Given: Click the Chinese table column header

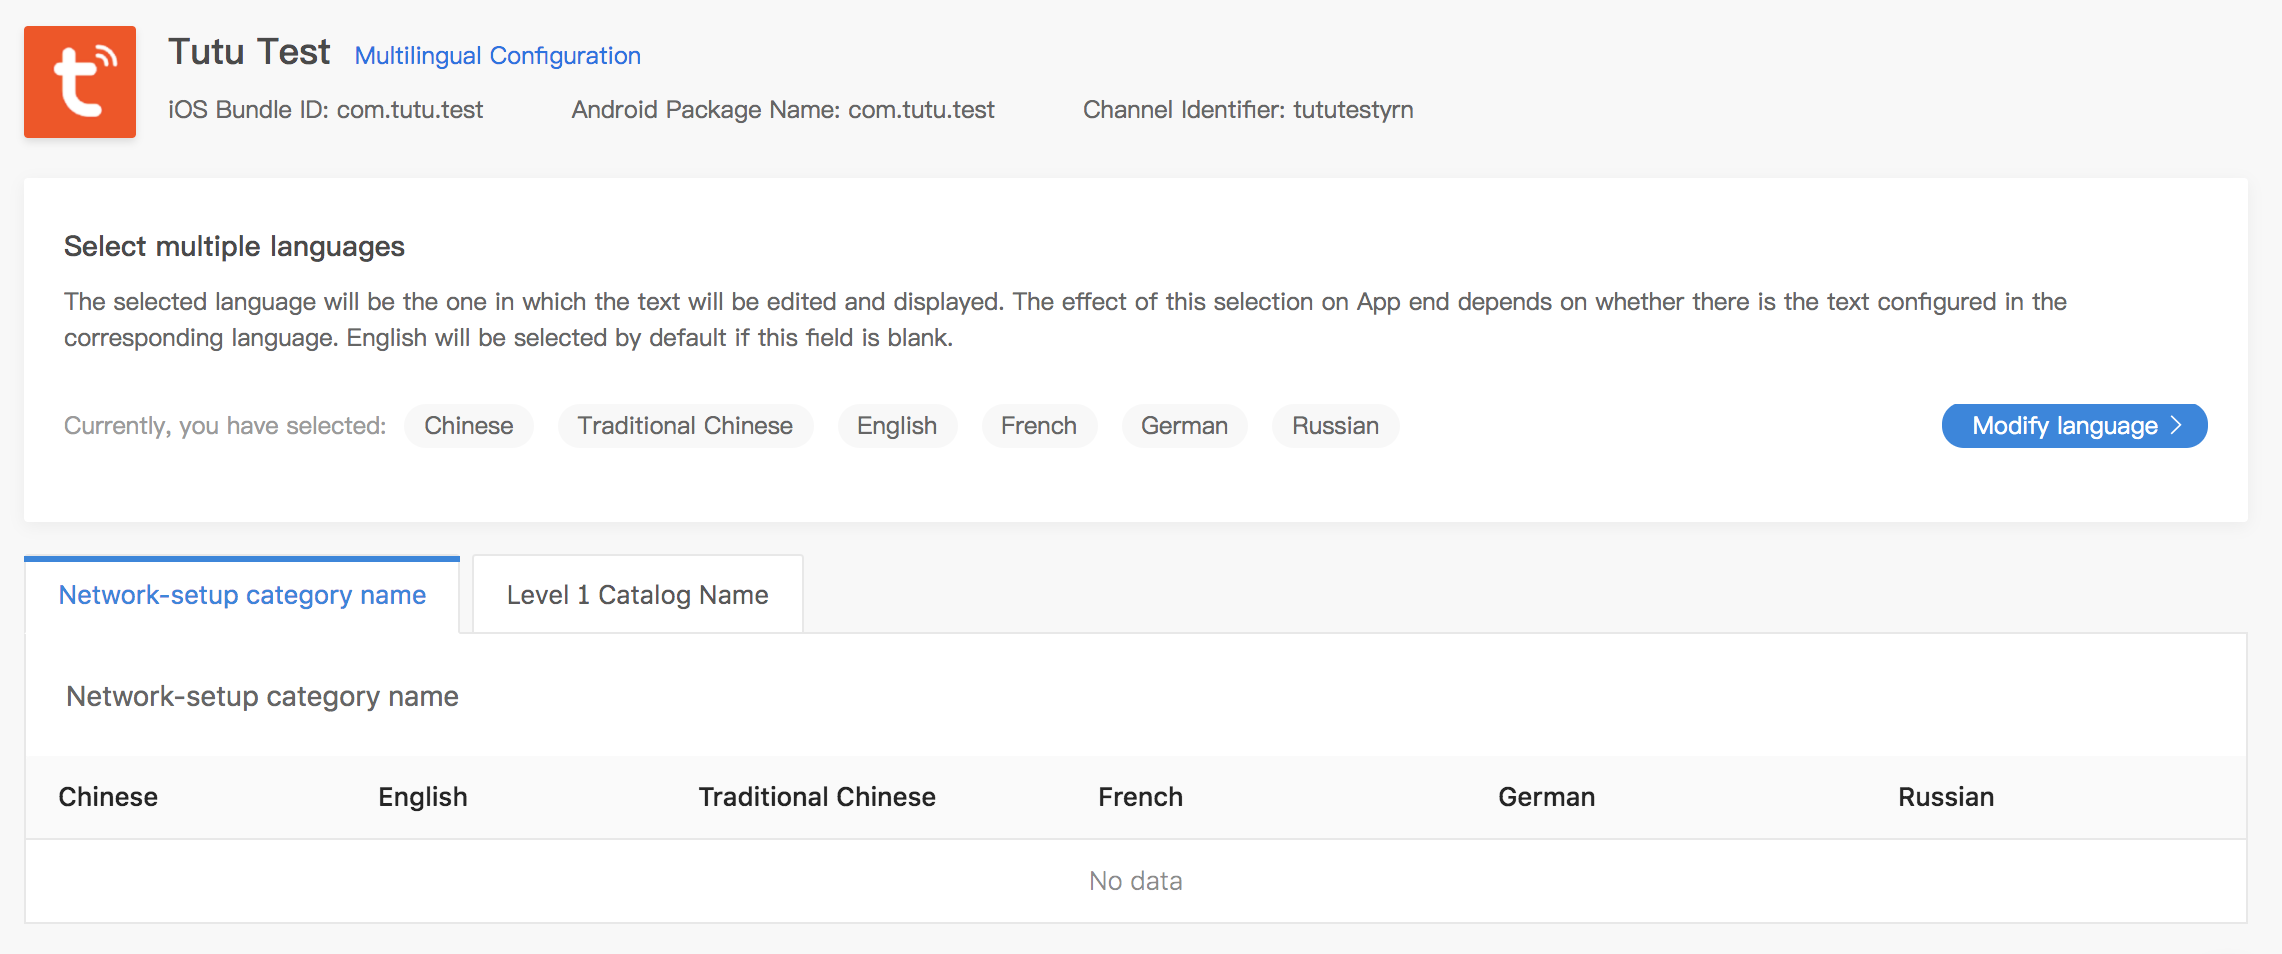Looking at the screenshot, I should click(108, 797).
